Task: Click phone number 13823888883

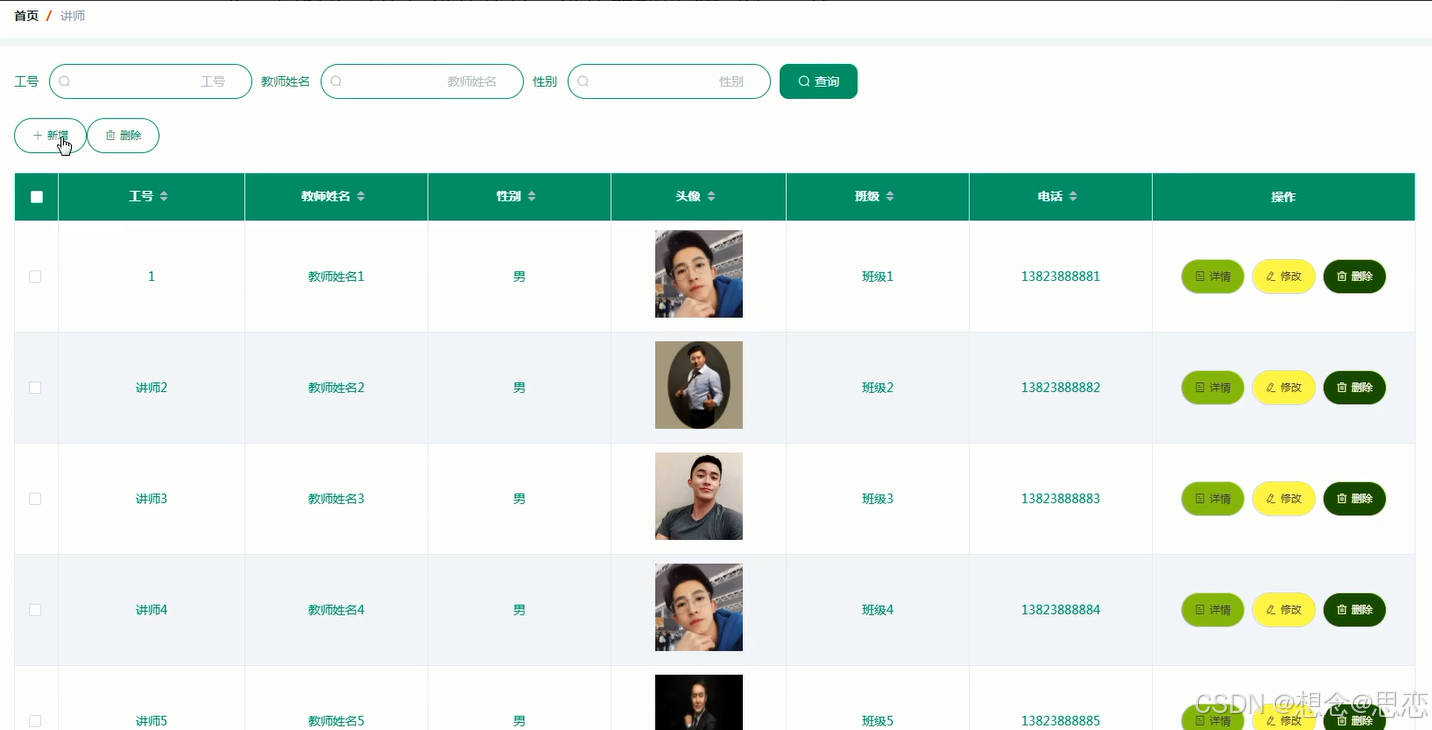Action: pos(1060,498)
